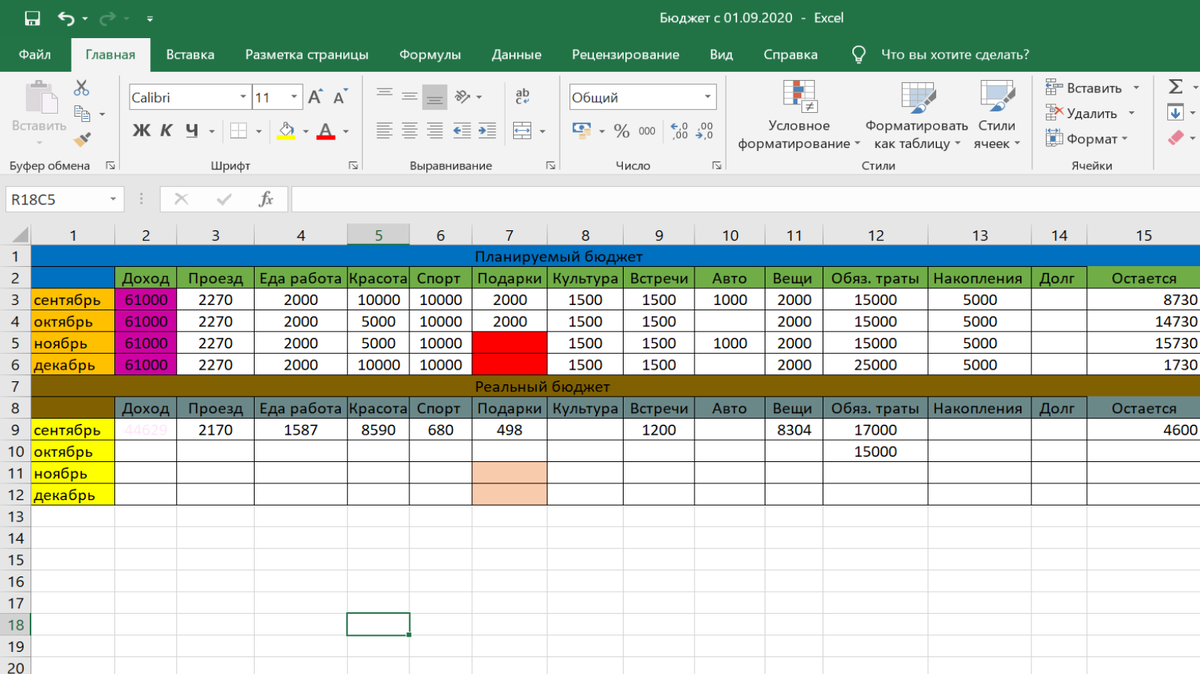Image resolution: width=1200 pixels, height=674 pixels.
Task: Click Increase Decimal icon
Action: [680, 131]
